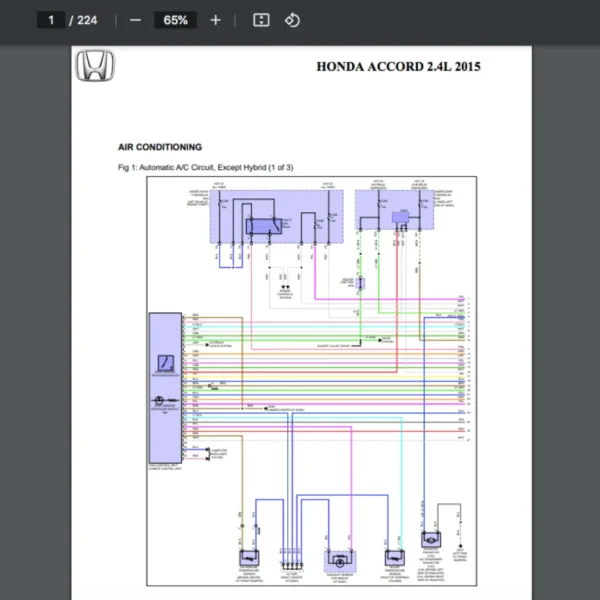Select the AIR CONDITIONING heading
The image size is (600, 600).
coord(159,147)
